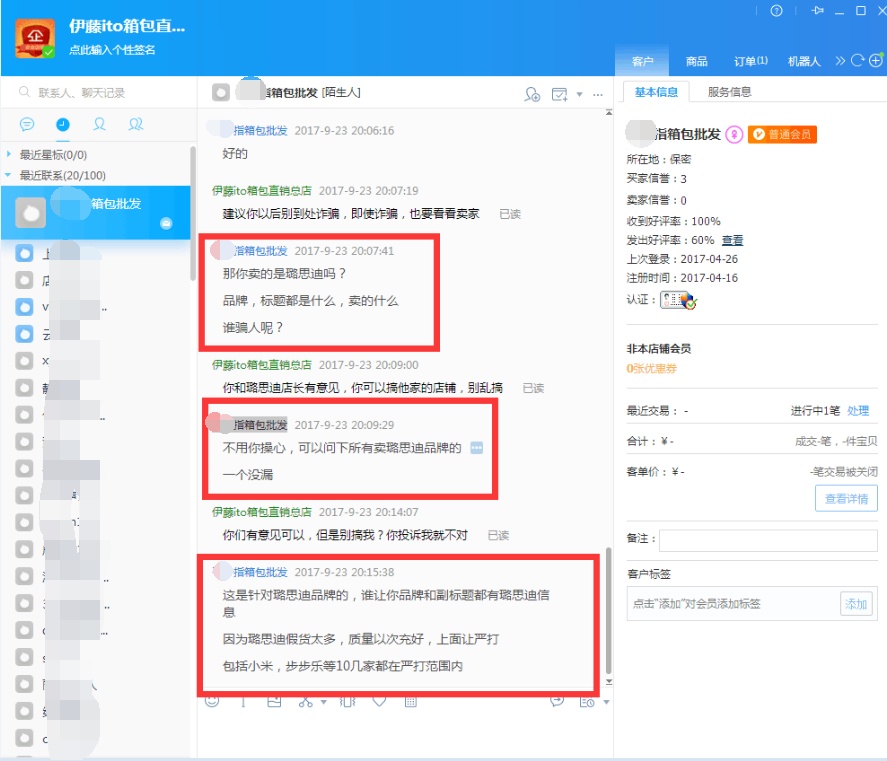887x761 pixels.
Task: Take a screenshot with the scissors tool
Action: point(305,702)
